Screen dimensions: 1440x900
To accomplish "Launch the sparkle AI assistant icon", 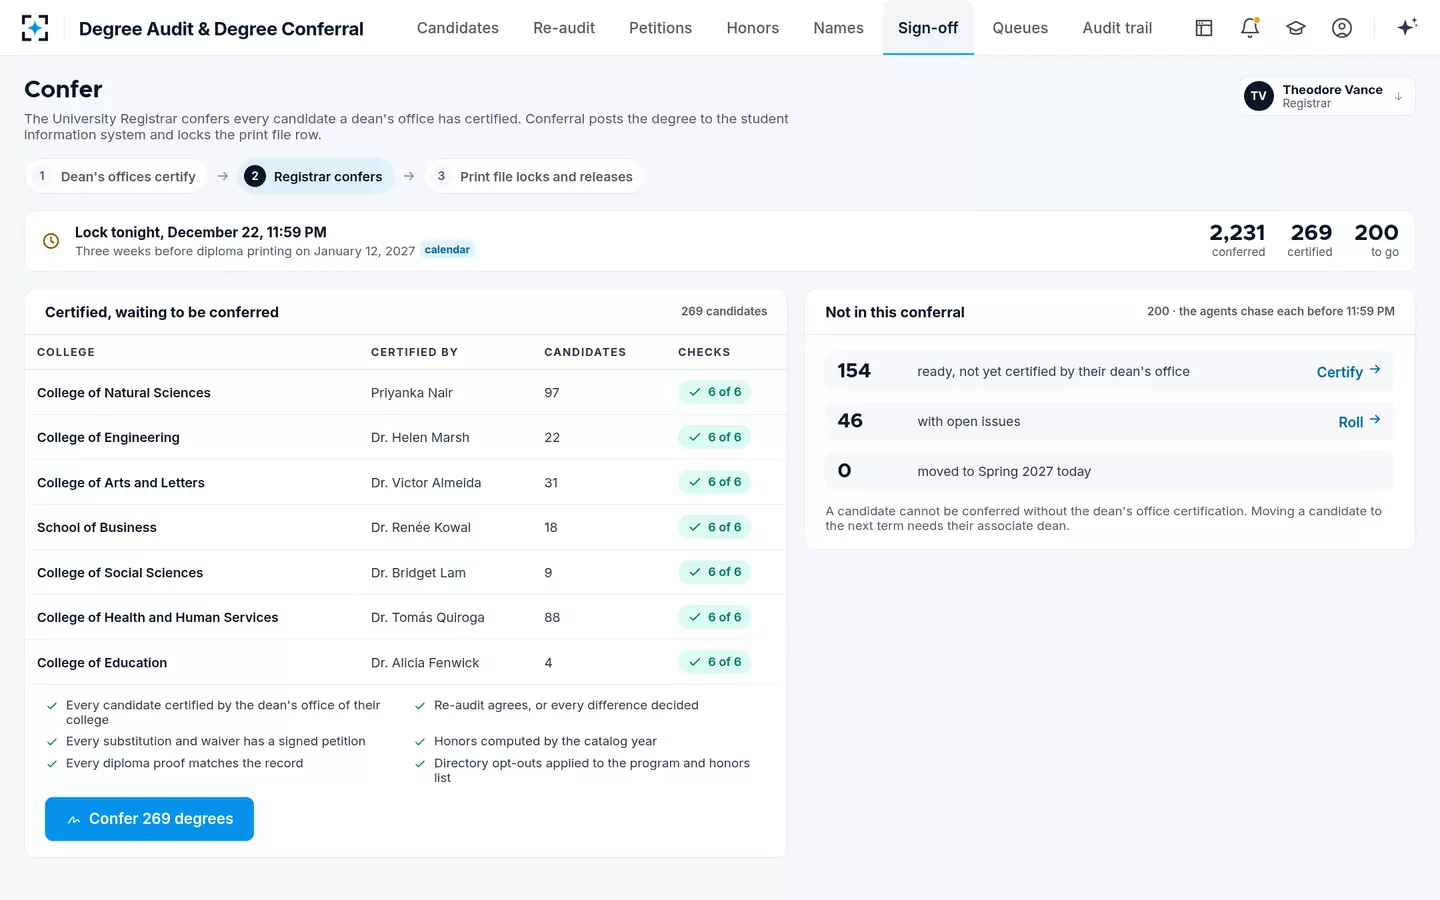I will click(x=1408, y=28).
